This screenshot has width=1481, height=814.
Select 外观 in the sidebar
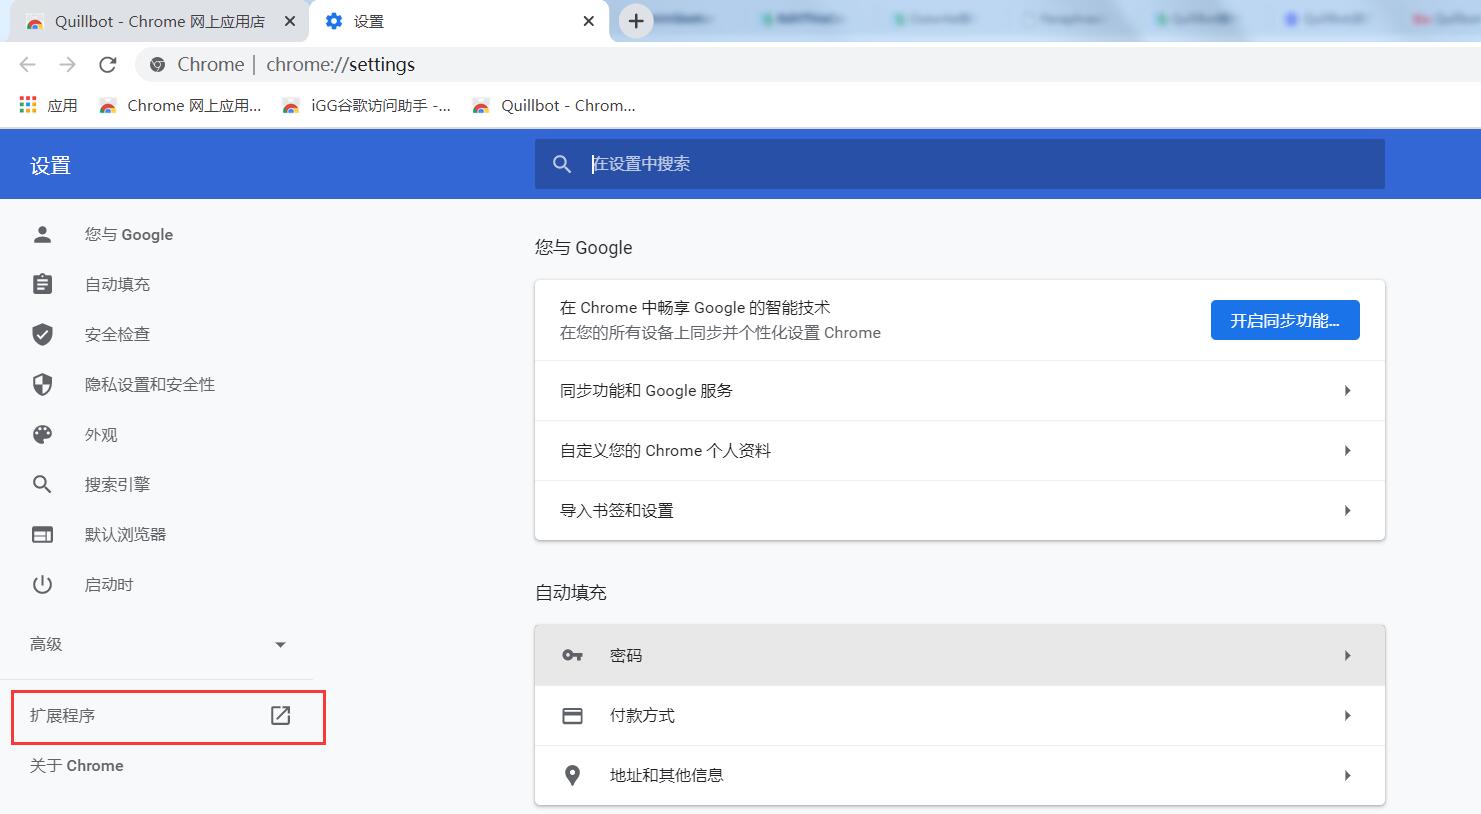[101, 435]
